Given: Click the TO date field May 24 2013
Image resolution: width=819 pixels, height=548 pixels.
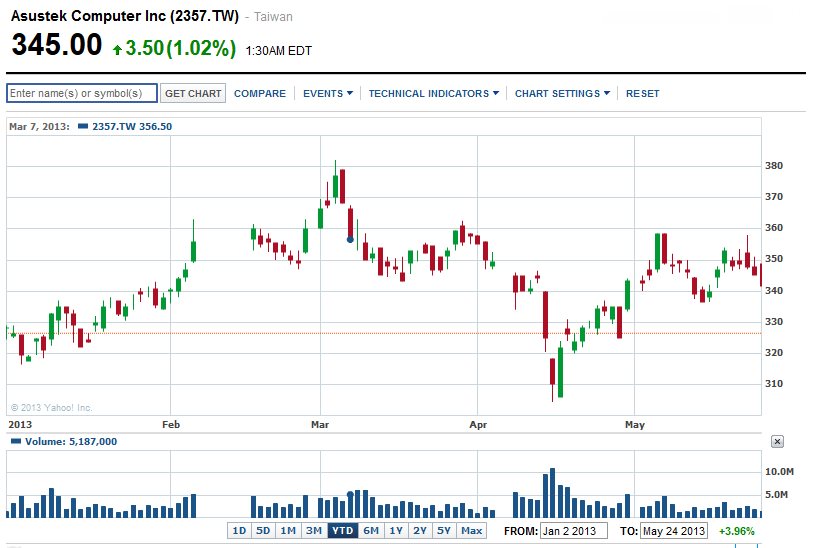Looking at the screenshot, I should [x=674, y=531].
